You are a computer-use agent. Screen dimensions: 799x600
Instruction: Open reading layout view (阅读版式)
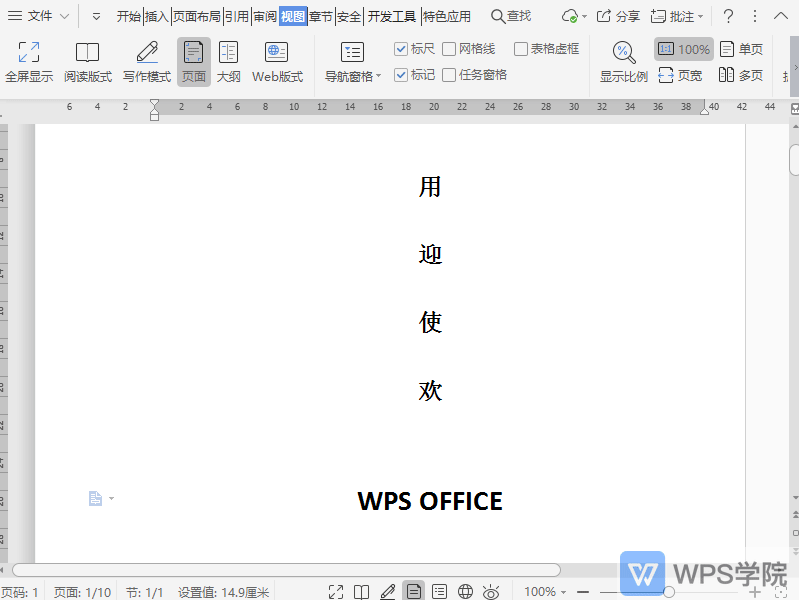coord(88,62)
